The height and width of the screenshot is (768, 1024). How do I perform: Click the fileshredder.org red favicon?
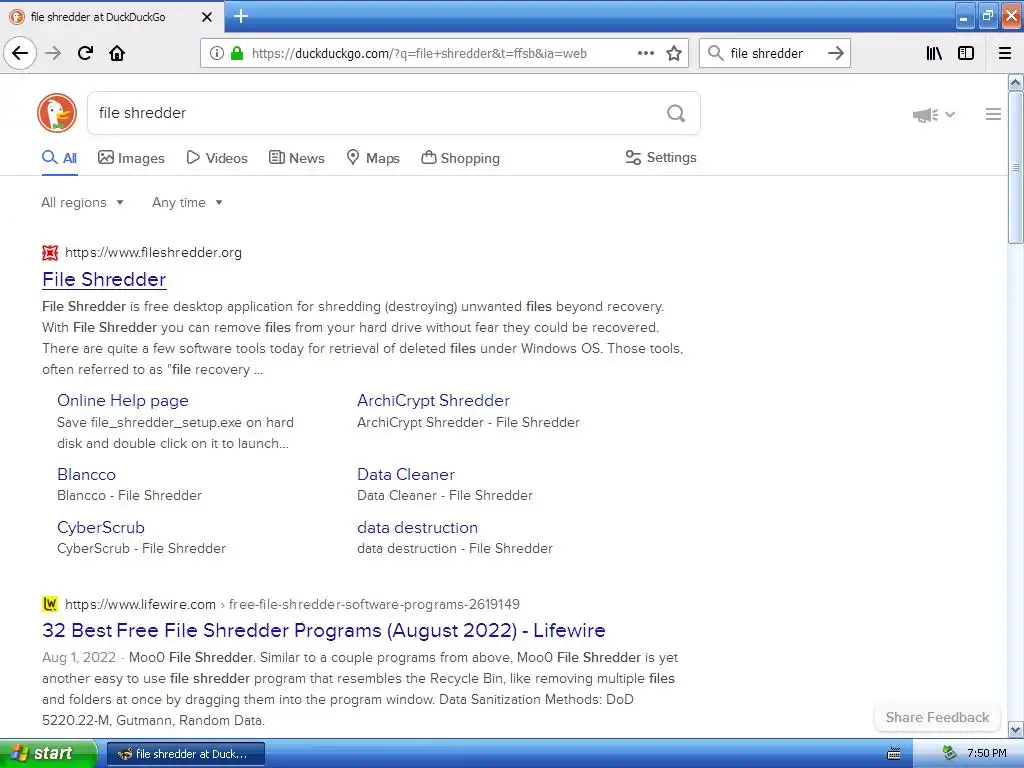[x=50, y=252]
